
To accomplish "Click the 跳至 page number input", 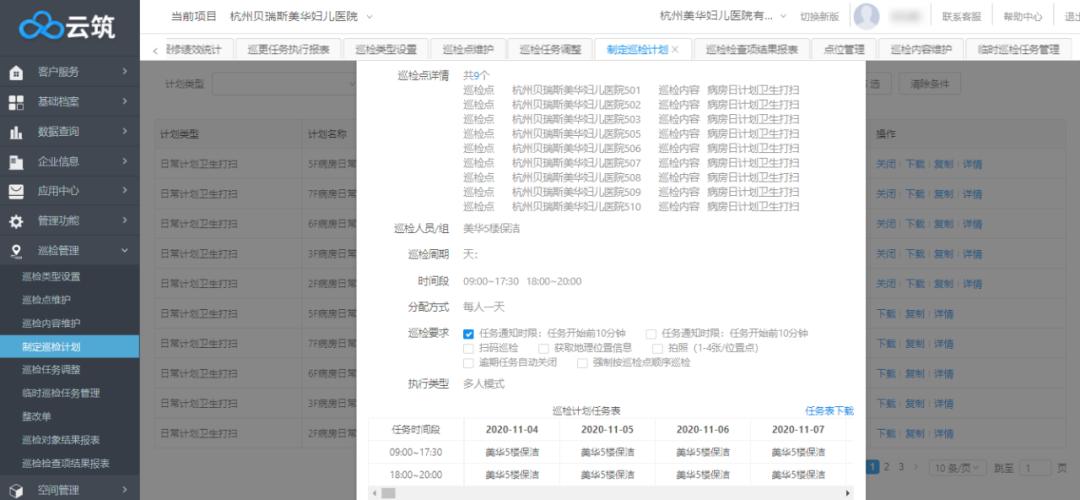I will [x=1035, y=468].
